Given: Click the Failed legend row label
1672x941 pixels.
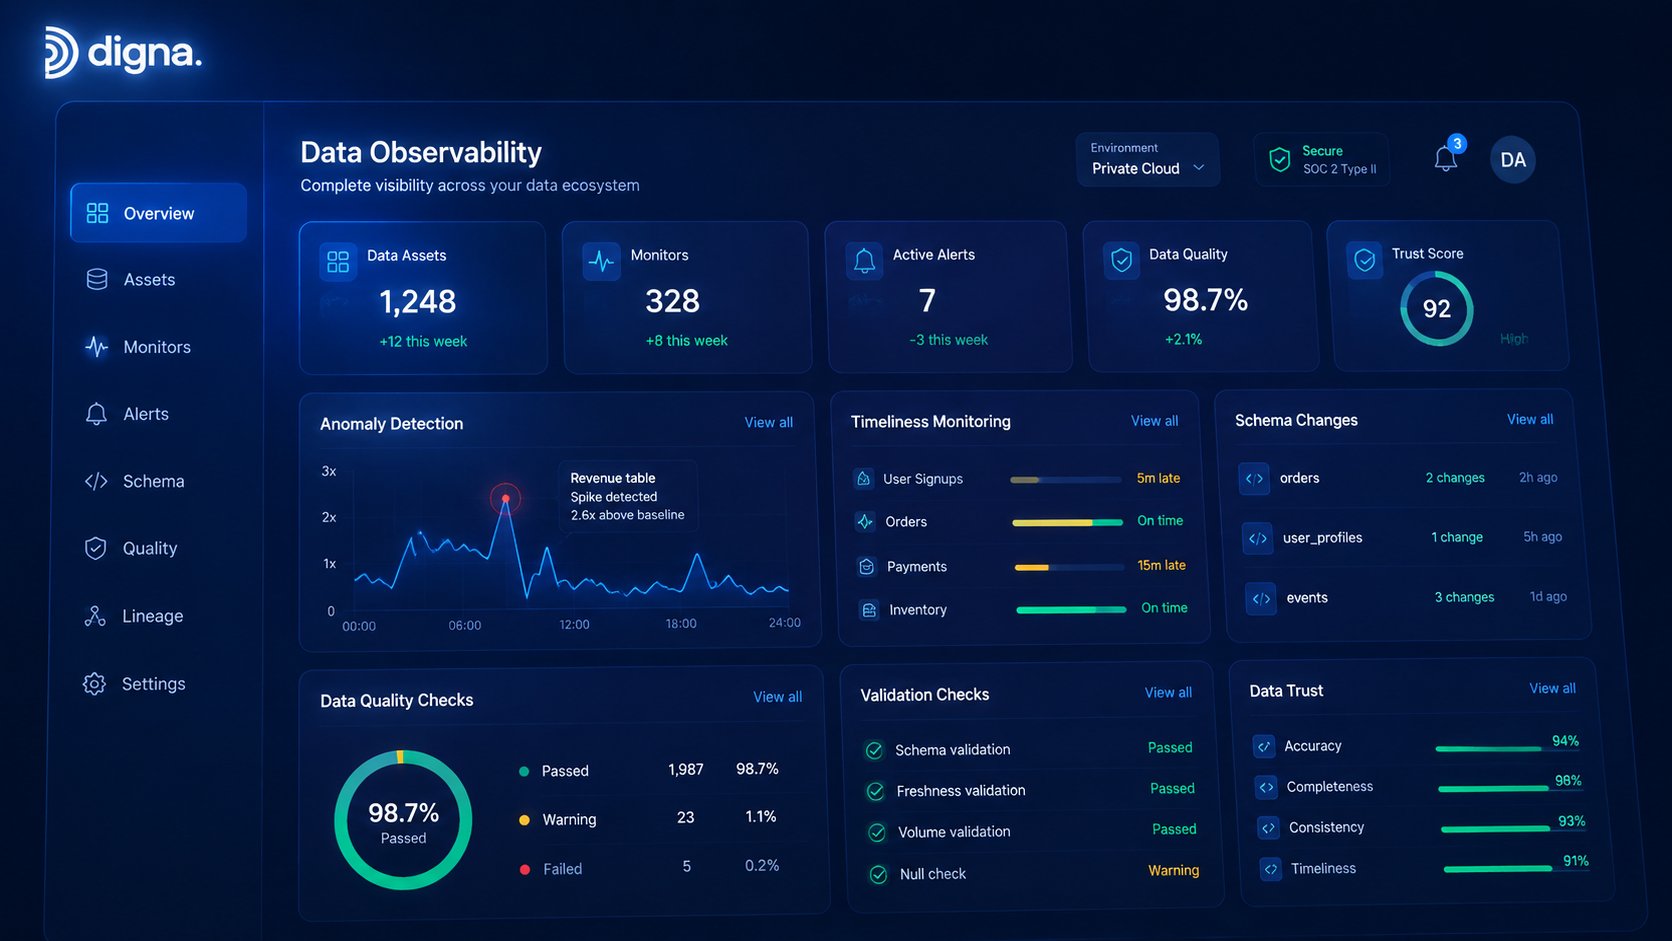Looking at the screenshot, I should (563, 869).
